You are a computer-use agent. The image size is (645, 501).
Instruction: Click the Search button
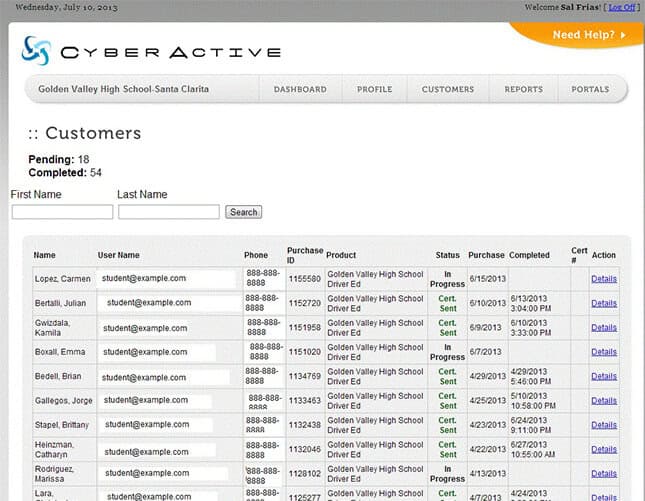[x=244, y=212]
